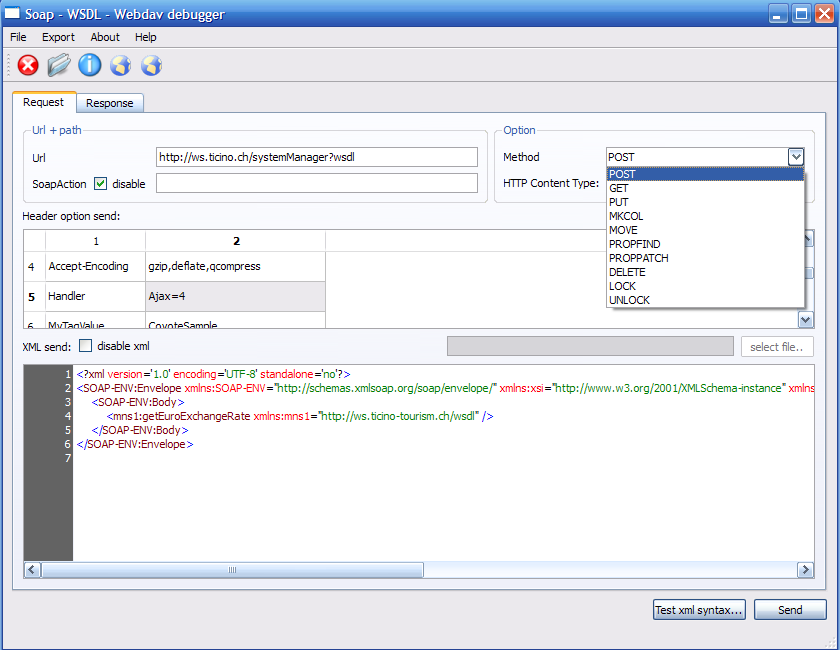Click the greyed file path field

590,346
